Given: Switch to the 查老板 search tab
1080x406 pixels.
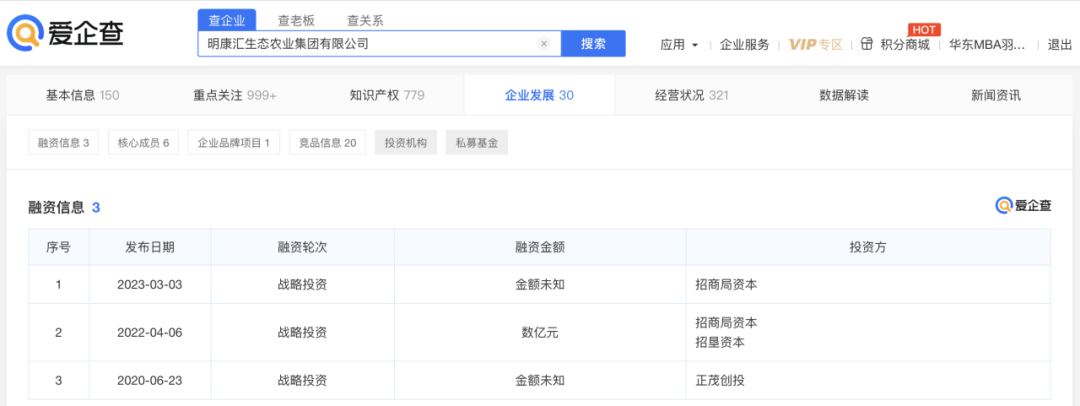Looking at the screenshot, I should click(295, 20).
